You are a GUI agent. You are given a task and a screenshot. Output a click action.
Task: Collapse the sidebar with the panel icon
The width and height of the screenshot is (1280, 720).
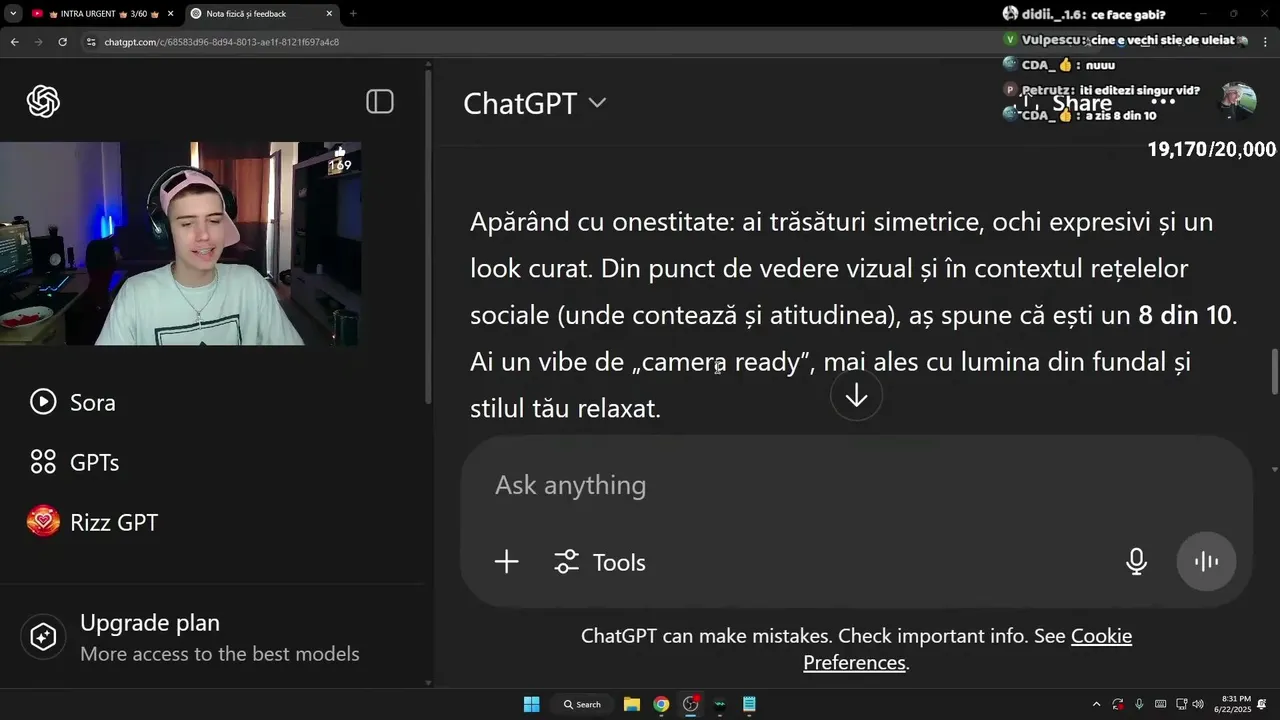(x=380, y=101)
